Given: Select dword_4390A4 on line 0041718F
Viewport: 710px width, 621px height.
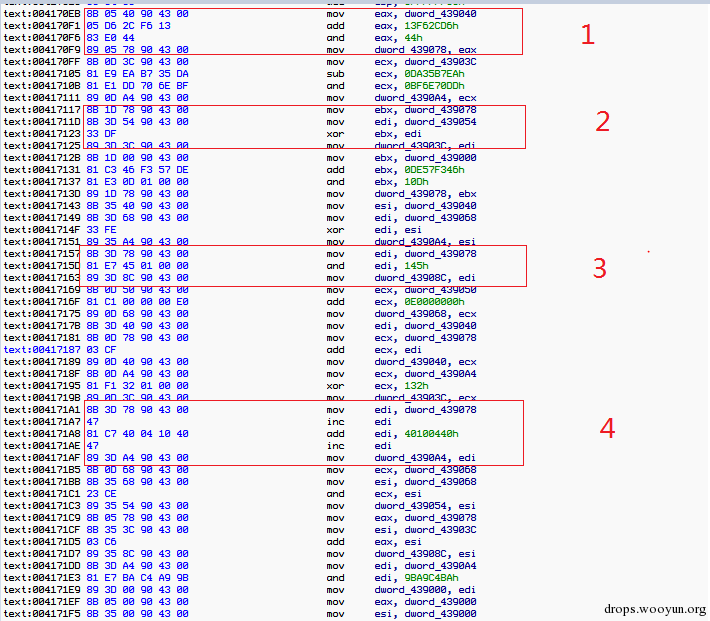Looking at the screenshot, I should pos(440,374).
